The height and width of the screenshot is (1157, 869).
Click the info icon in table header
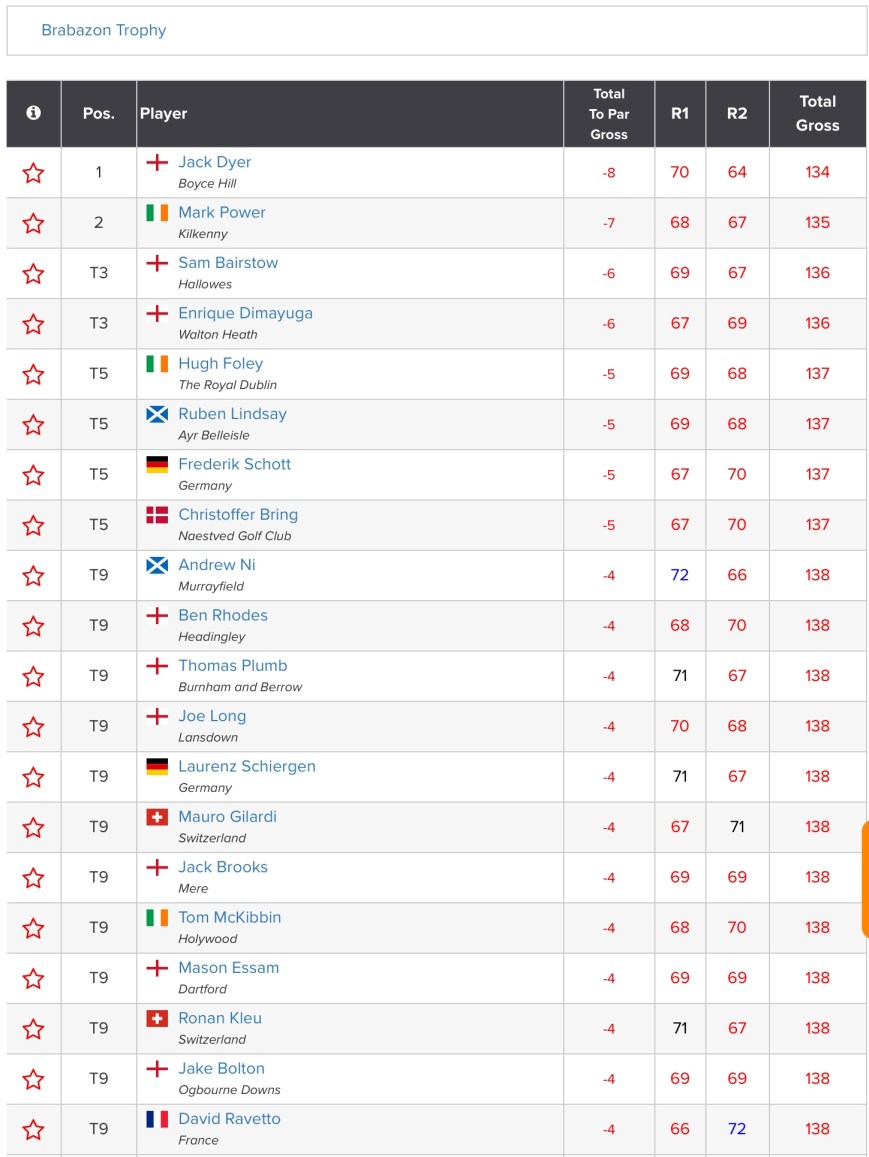[33, 113]
